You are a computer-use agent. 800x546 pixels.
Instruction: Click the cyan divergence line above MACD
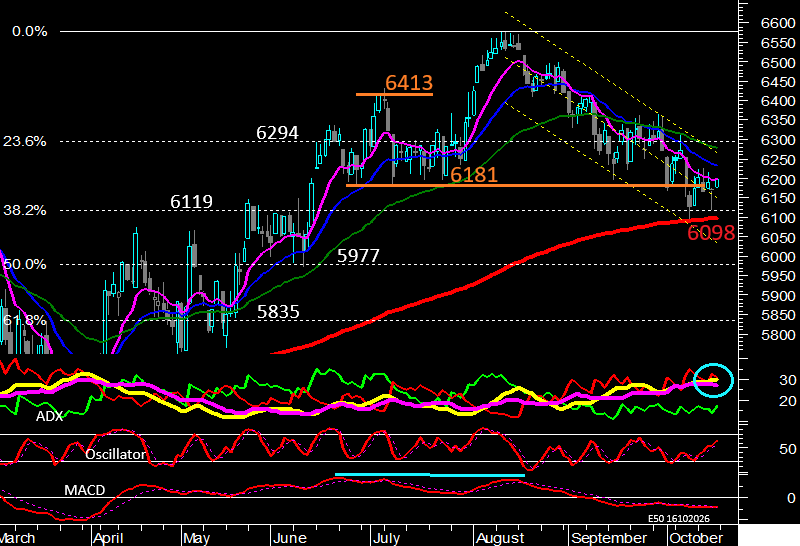click(x=430, y=475)
